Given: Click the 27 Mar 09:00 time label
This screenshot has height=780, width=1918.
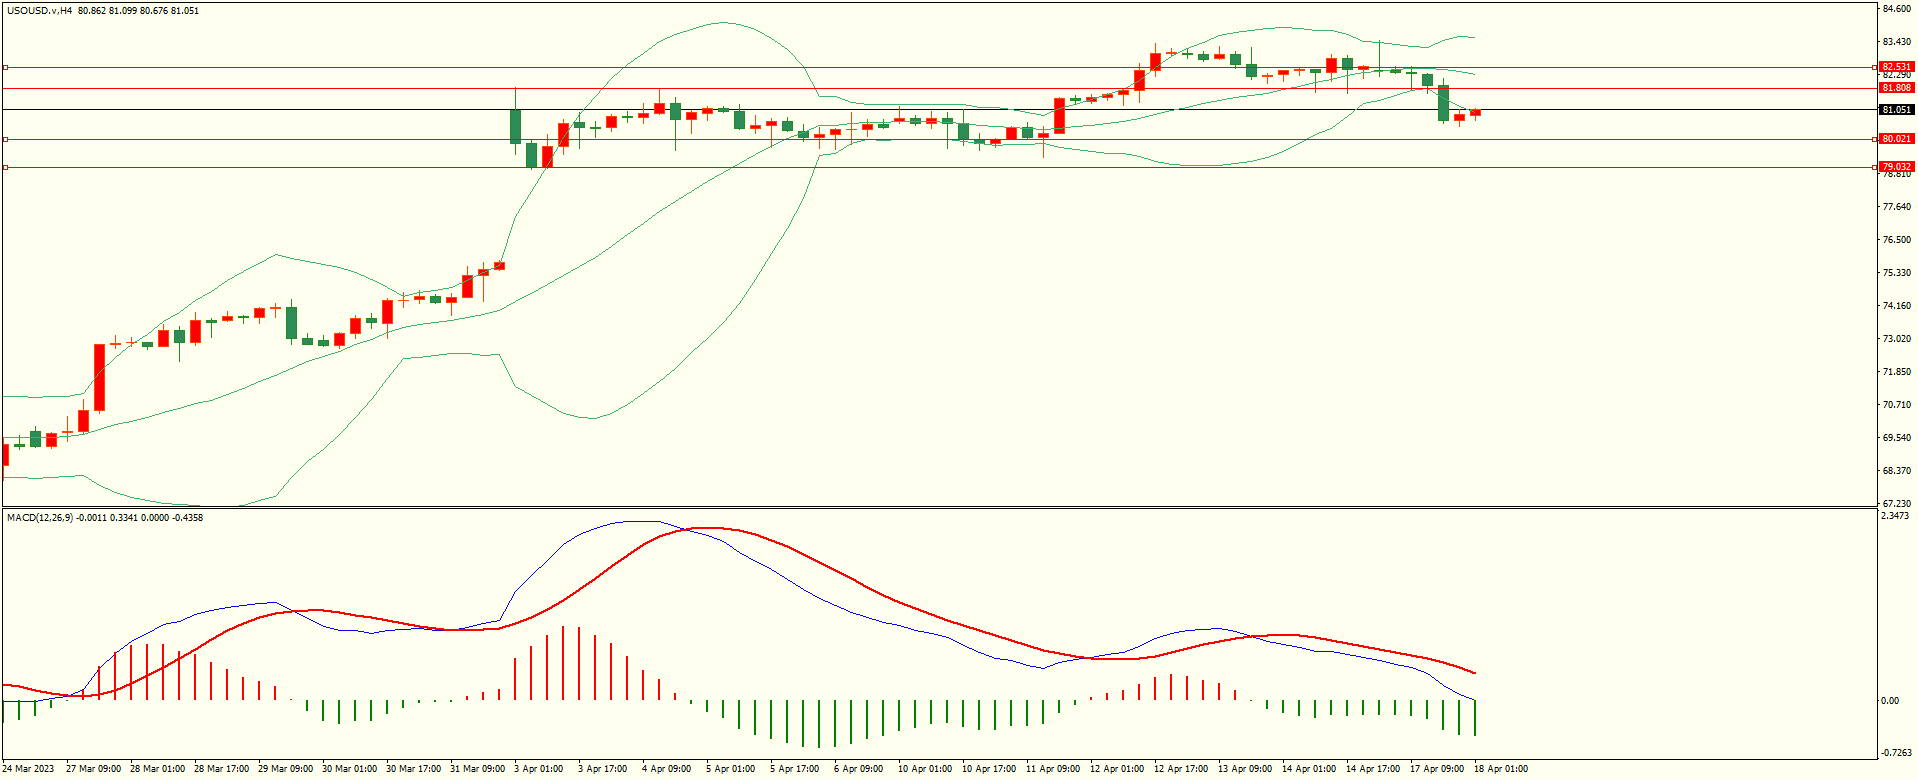Looking at the screenshot, I should coord(93,769).
